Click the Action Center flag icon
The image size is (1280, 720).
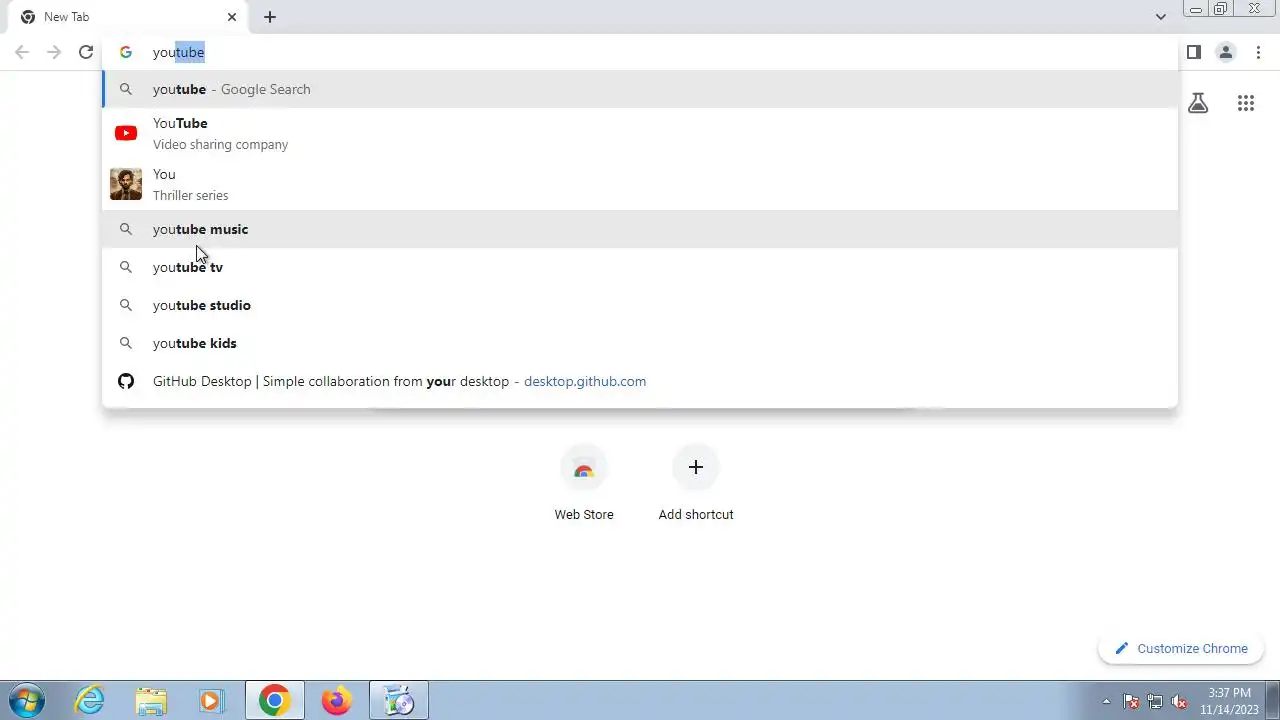[1131, 701]
